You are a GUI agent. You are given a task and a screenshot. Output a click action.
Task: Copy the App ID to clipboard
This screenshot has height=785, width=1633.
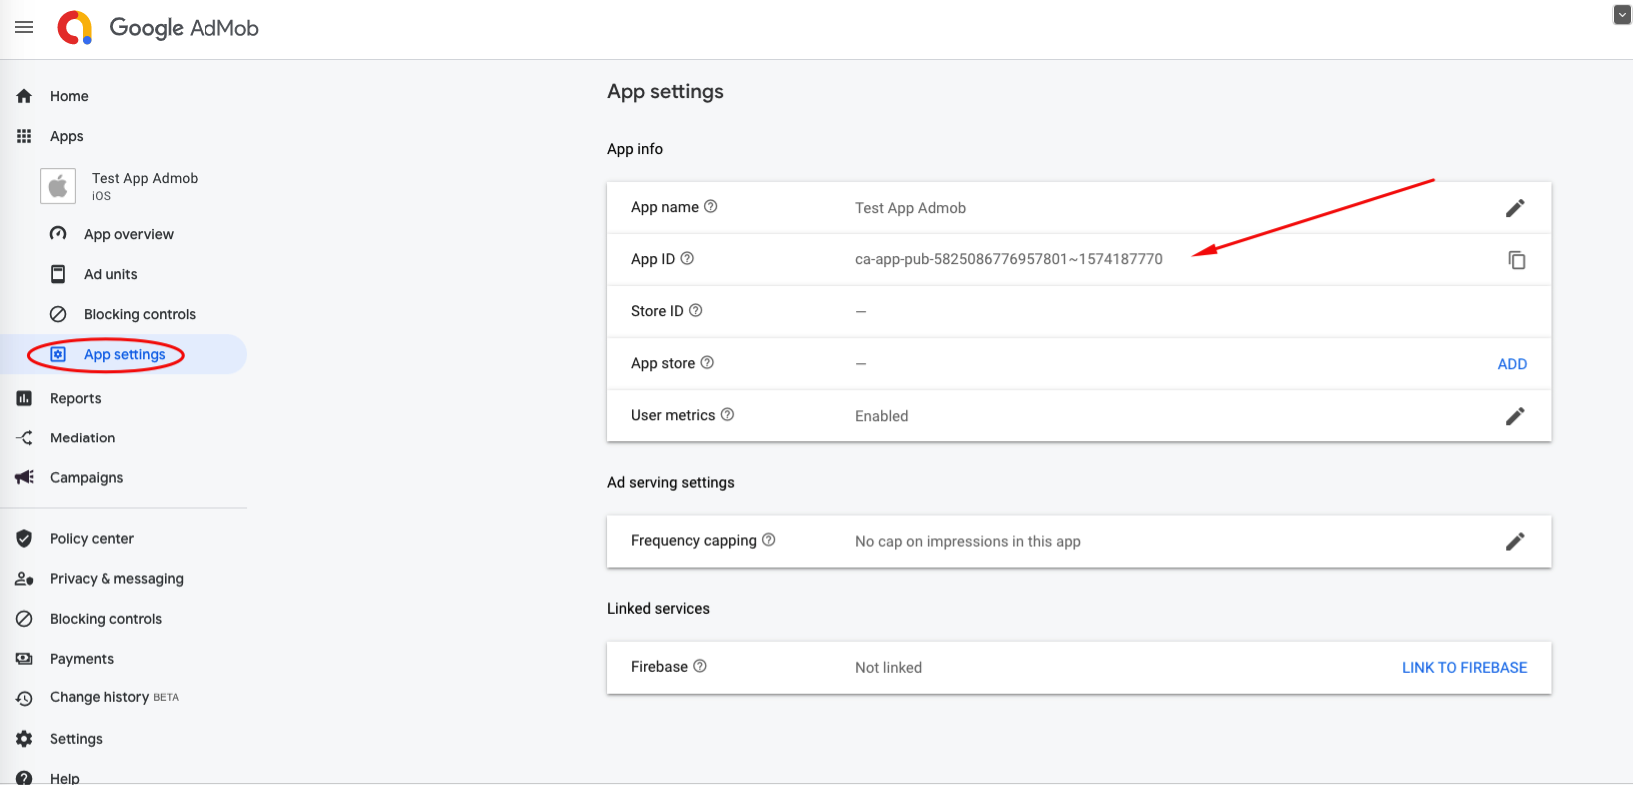coord(1517,260)
